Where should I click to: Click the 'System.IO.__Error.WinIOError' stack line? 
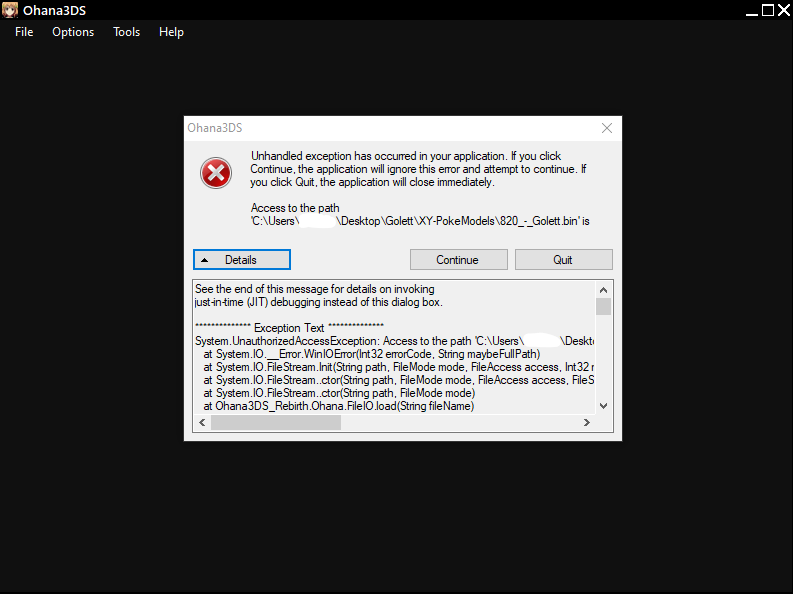(x=372, y=354)
